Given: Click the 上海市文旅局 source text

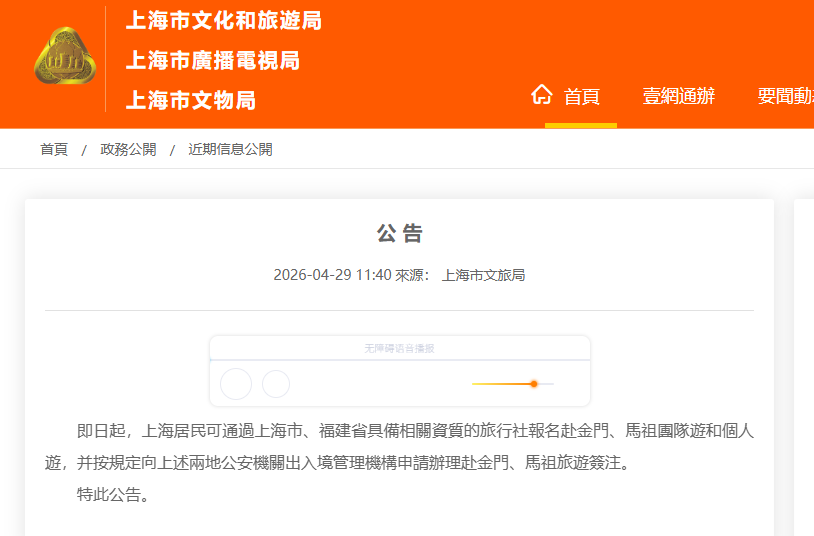Looking at the screenshot, I should [483, 275].
